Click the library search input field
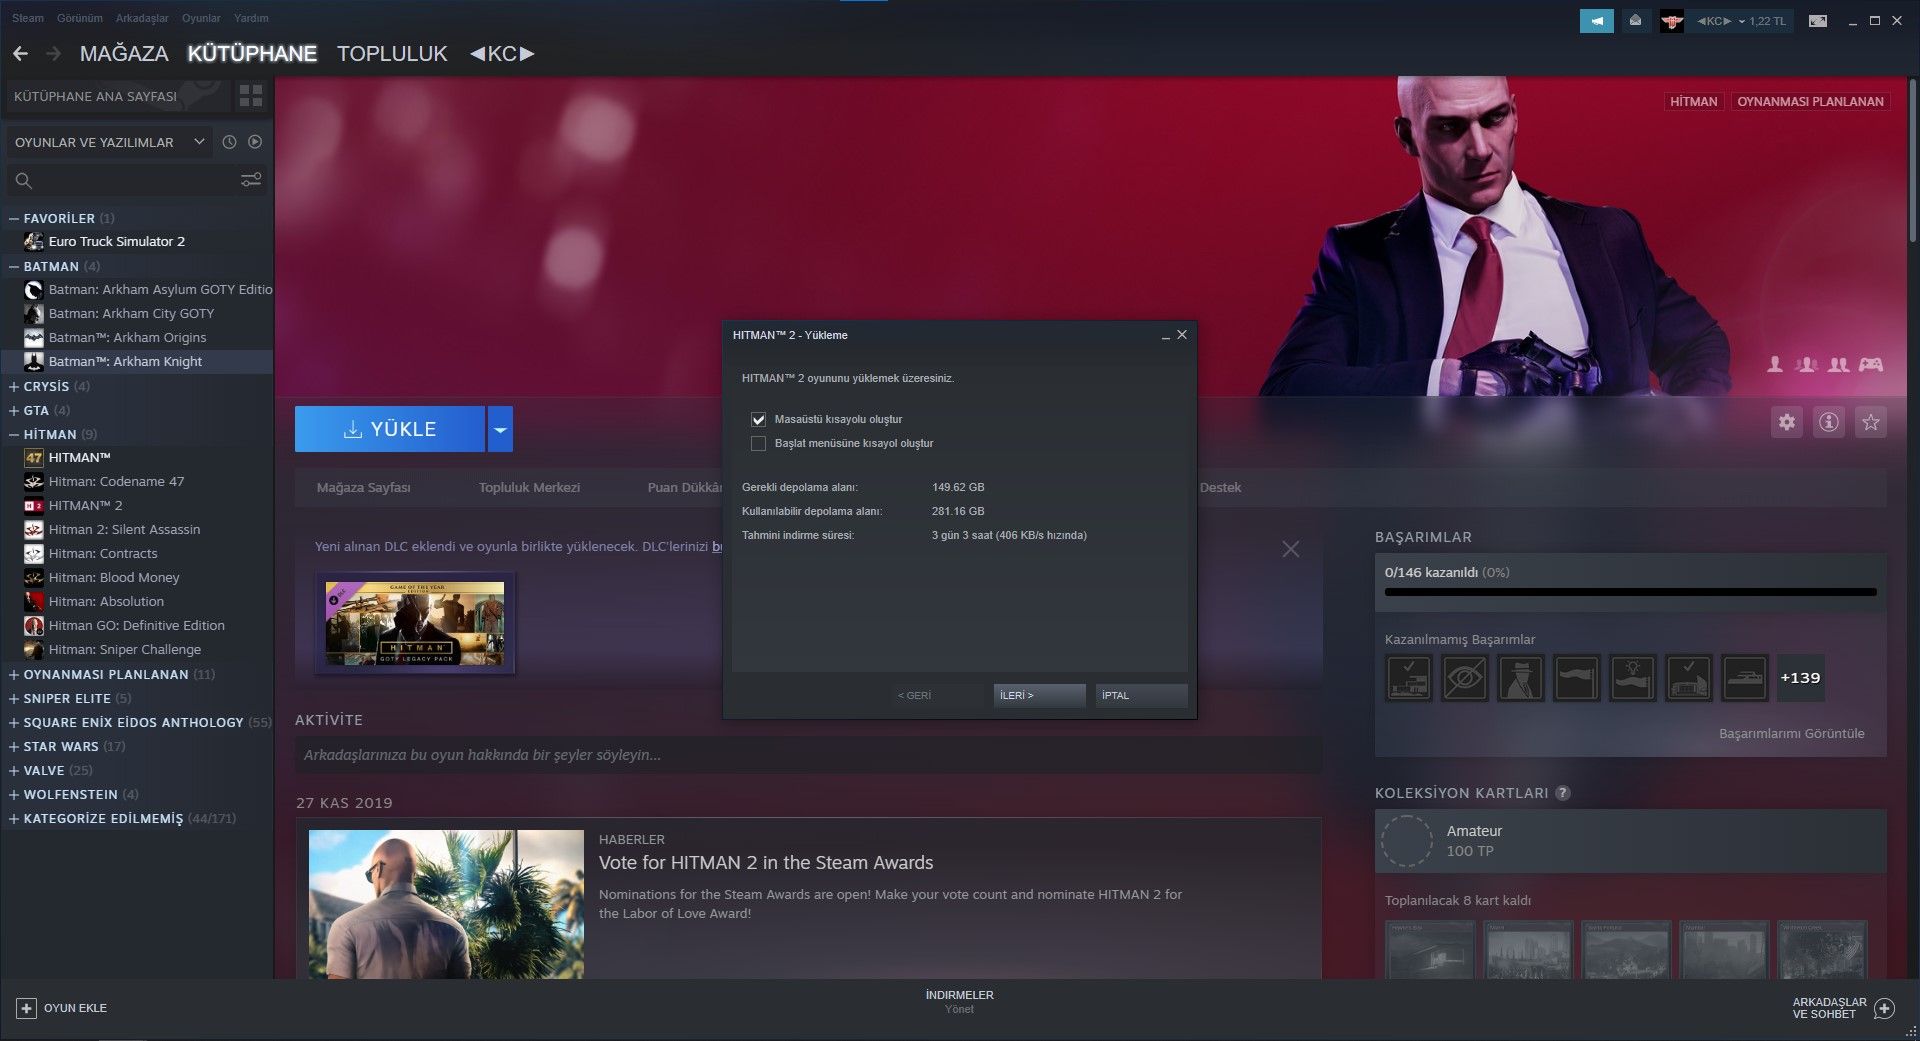This screenshot has width=1920, height=1041. [x=135, y=181]
